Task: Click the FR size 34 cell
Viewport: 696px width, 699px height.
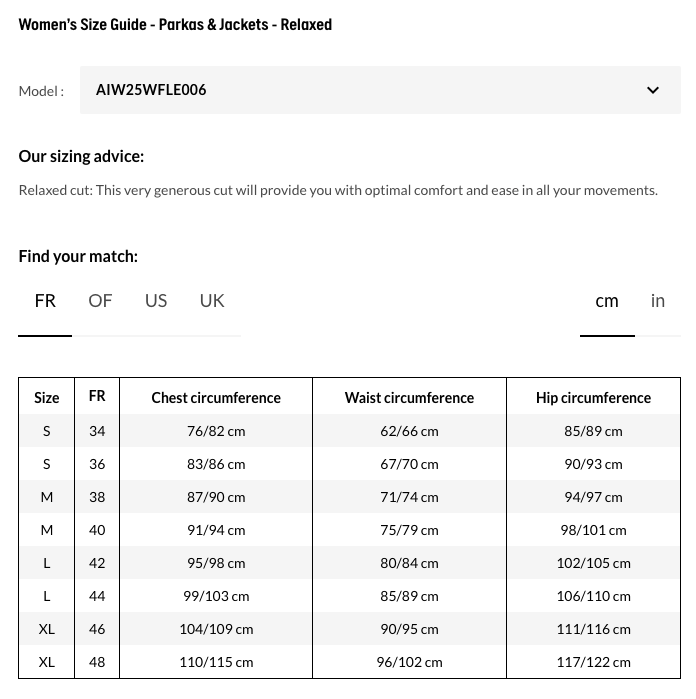Action: [x=97, y=431]
